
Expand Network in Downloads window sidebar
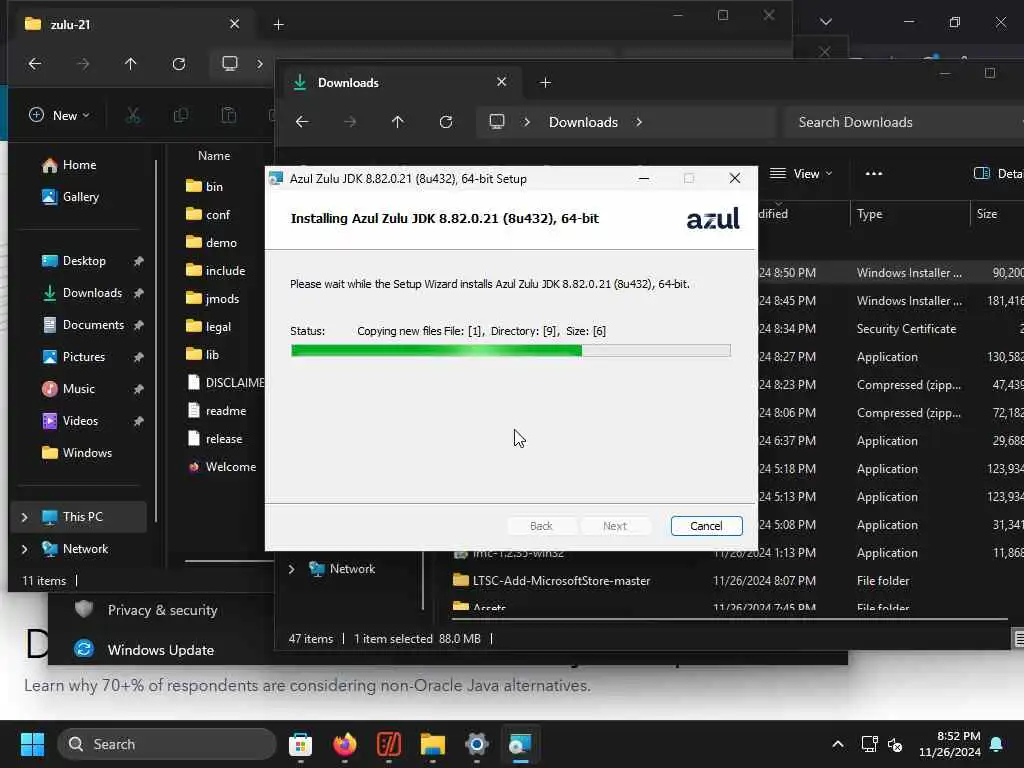(291, 569)
